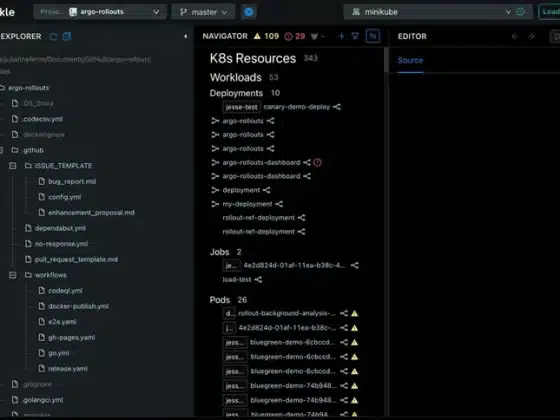The width and height of the screenshot is (560, 420).
Task: Open release.yaml workflow file
Action: click(x=68, y=369)
